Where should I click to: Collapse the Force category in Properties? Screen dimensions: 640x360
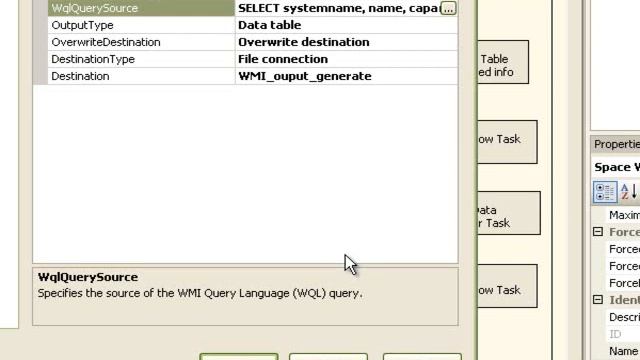[598, 232]
